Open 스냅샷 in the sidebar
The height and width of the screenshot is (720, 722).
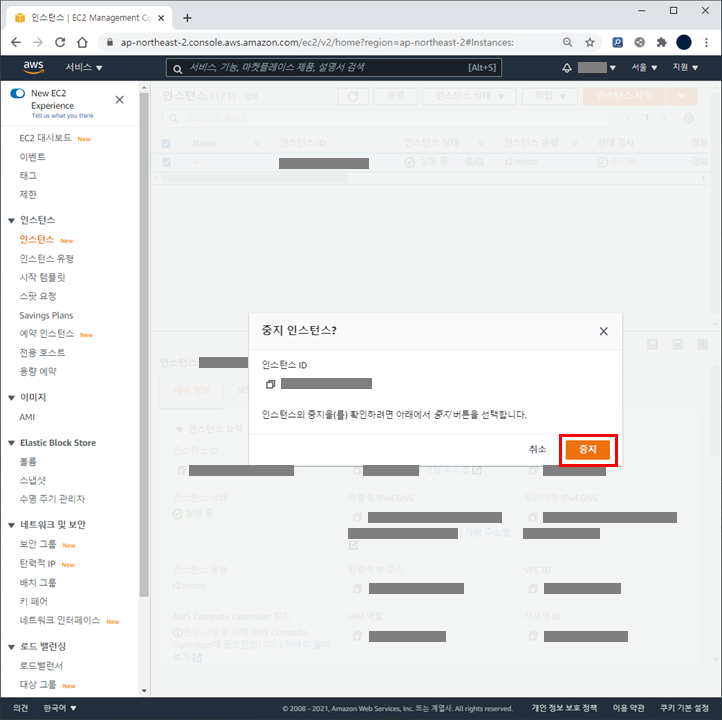click(33, 480)
